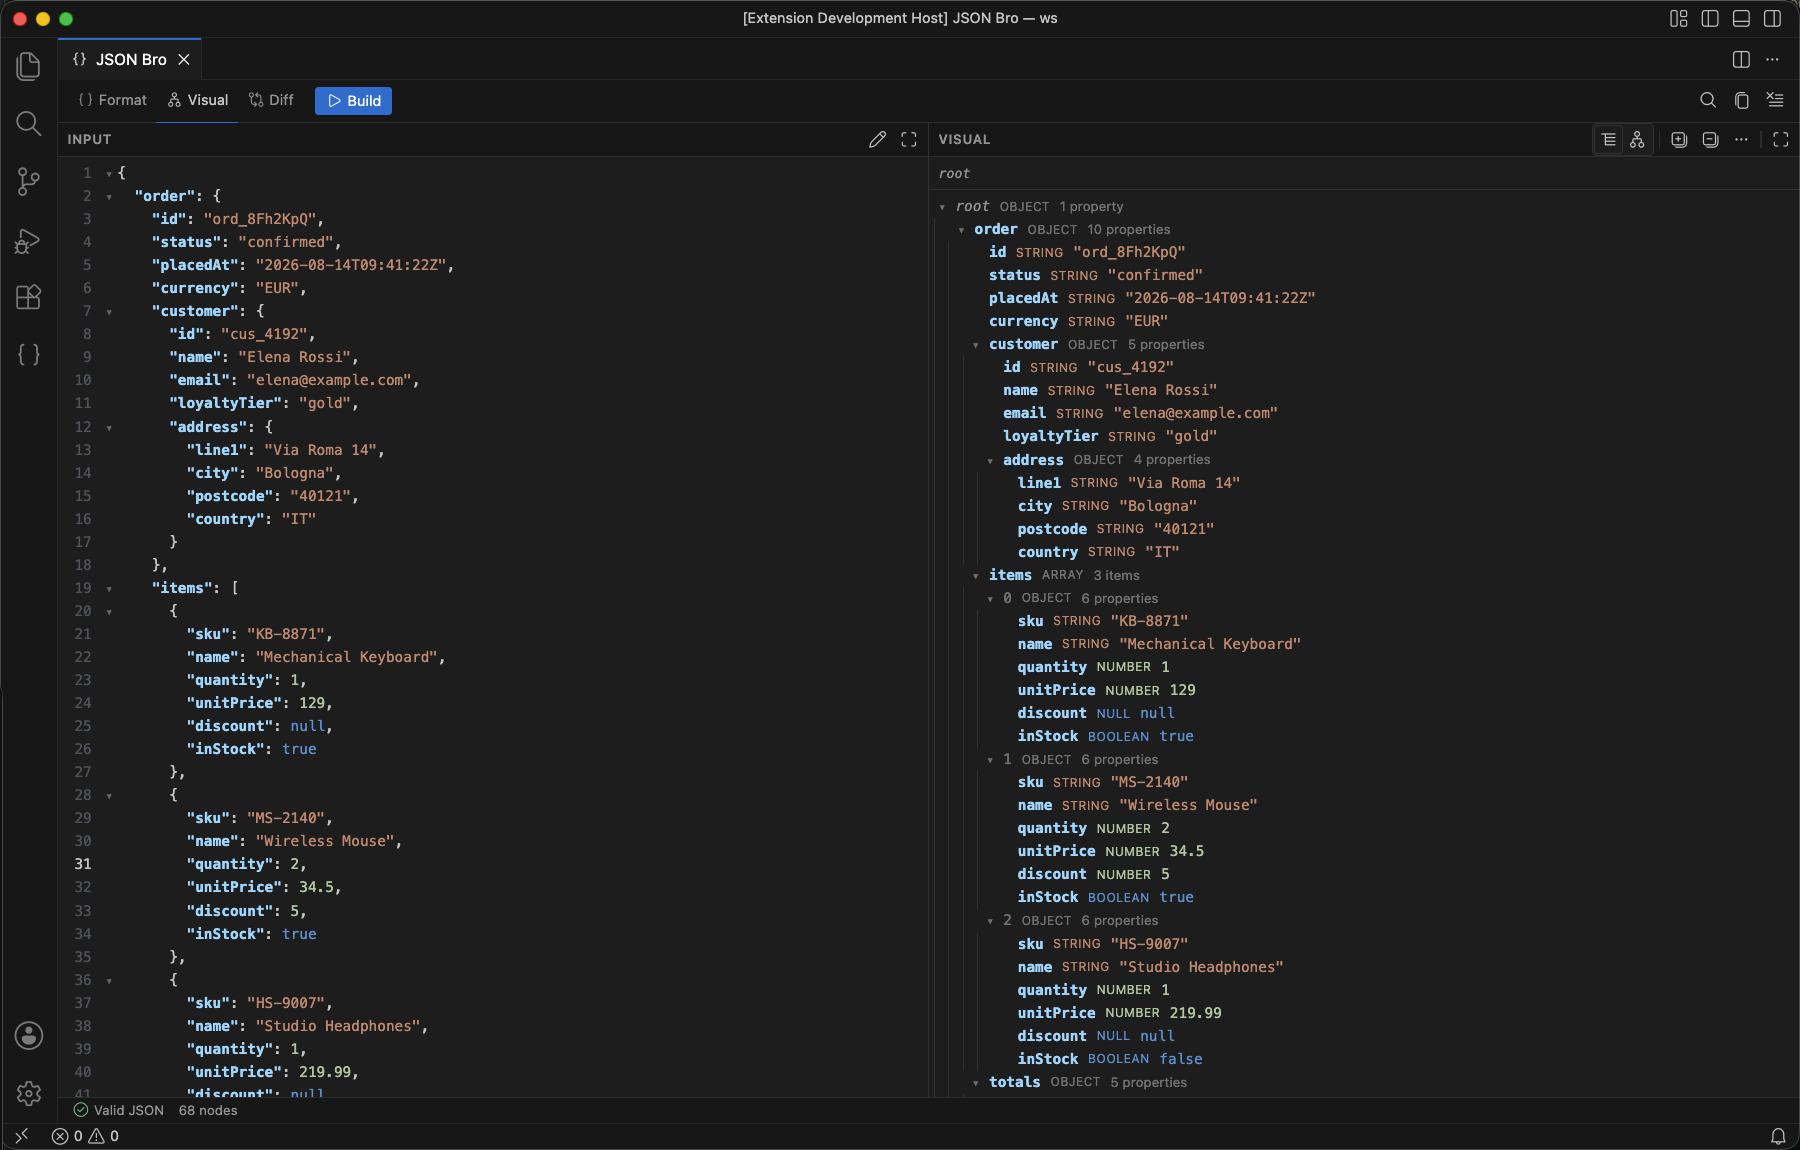Open the Source Control view

[x=29, y=181]
